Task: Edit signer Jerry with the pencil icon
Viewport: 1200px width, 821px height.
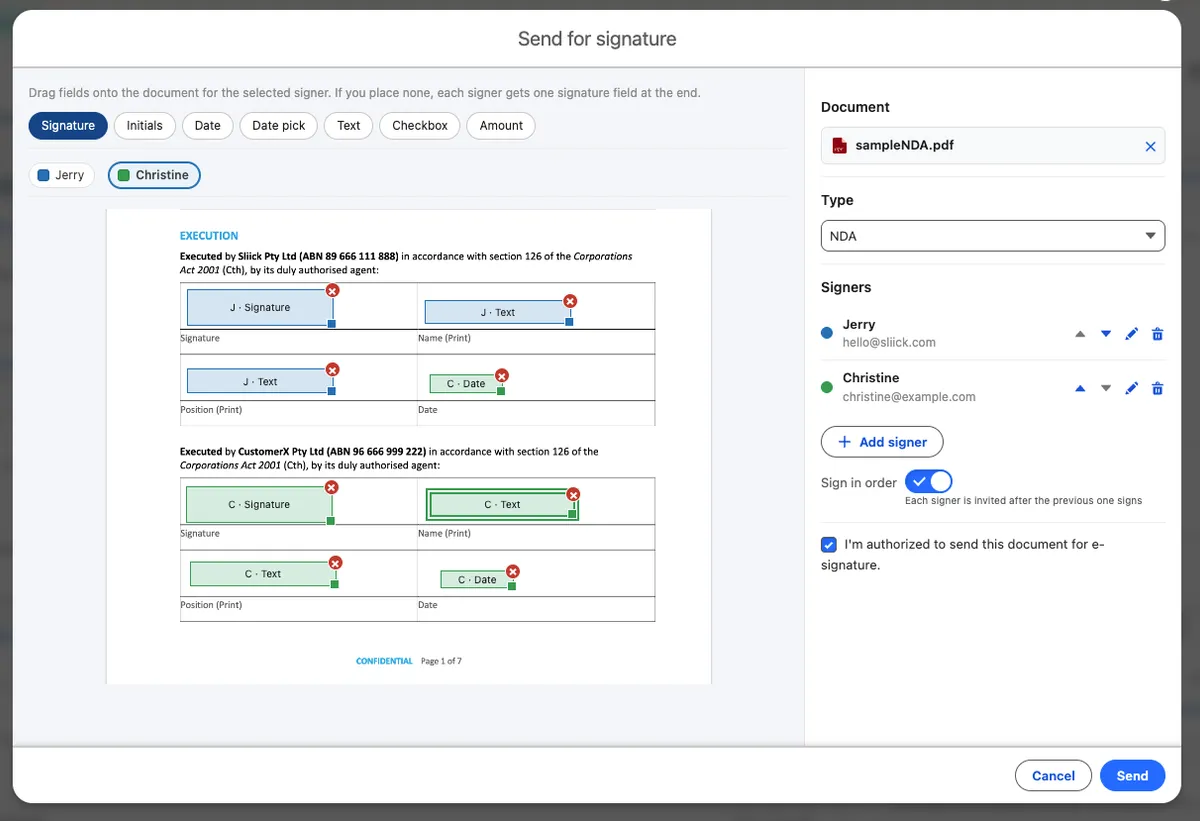Action: [x=1132, y=334]
